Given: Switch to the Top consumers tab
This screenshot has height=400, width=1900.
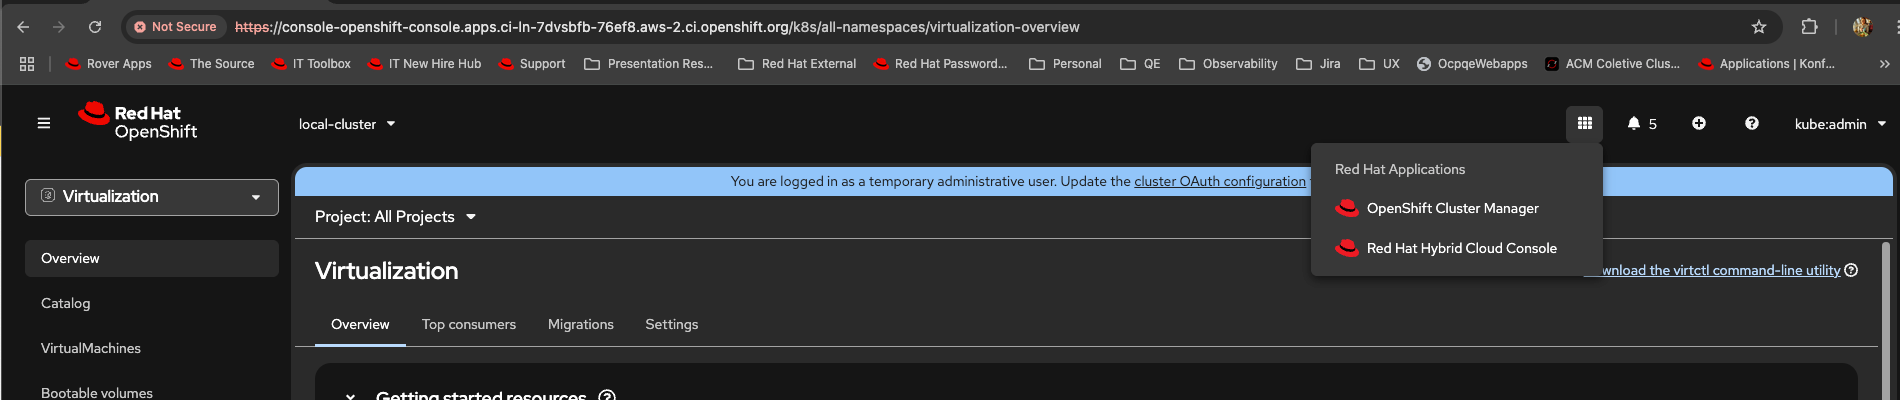Looking at the screenshot, I should [x=469, y=324].
